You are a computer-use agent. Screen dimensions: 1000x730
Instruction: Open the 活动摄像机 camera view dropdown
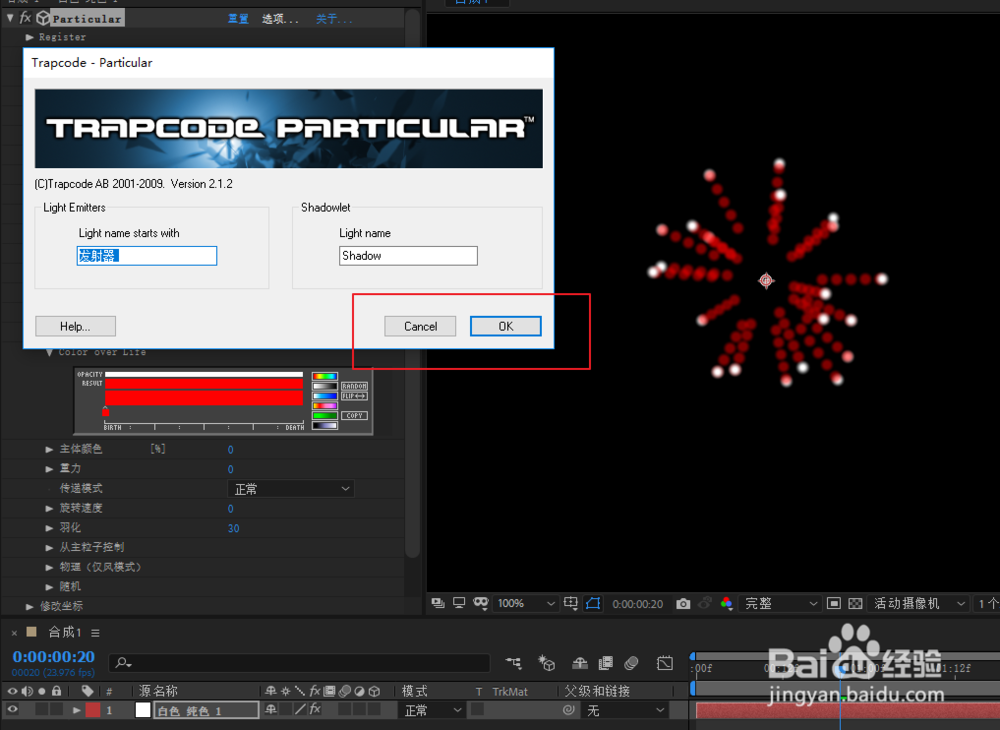[918, 603]
